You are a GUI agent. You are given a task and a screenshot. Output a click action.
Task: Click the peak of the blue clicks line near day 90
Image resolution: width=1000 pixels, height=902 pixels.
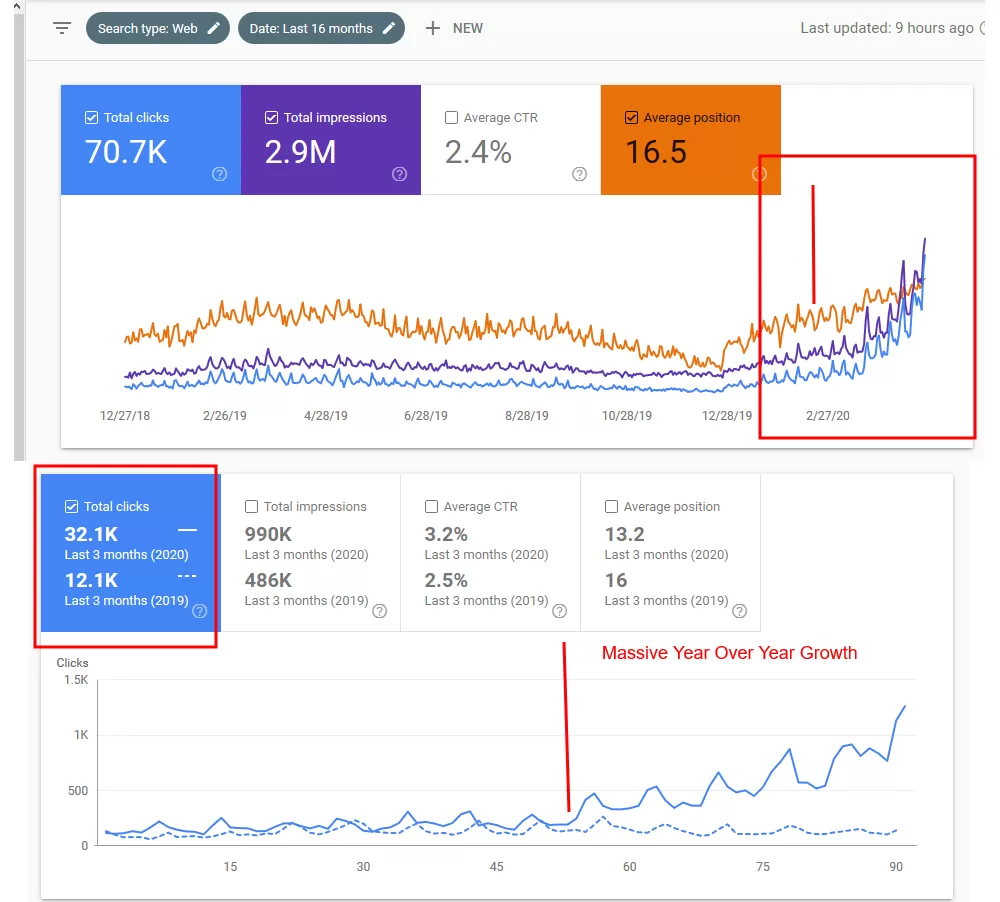pyautogui.click(x=904, y=706)
